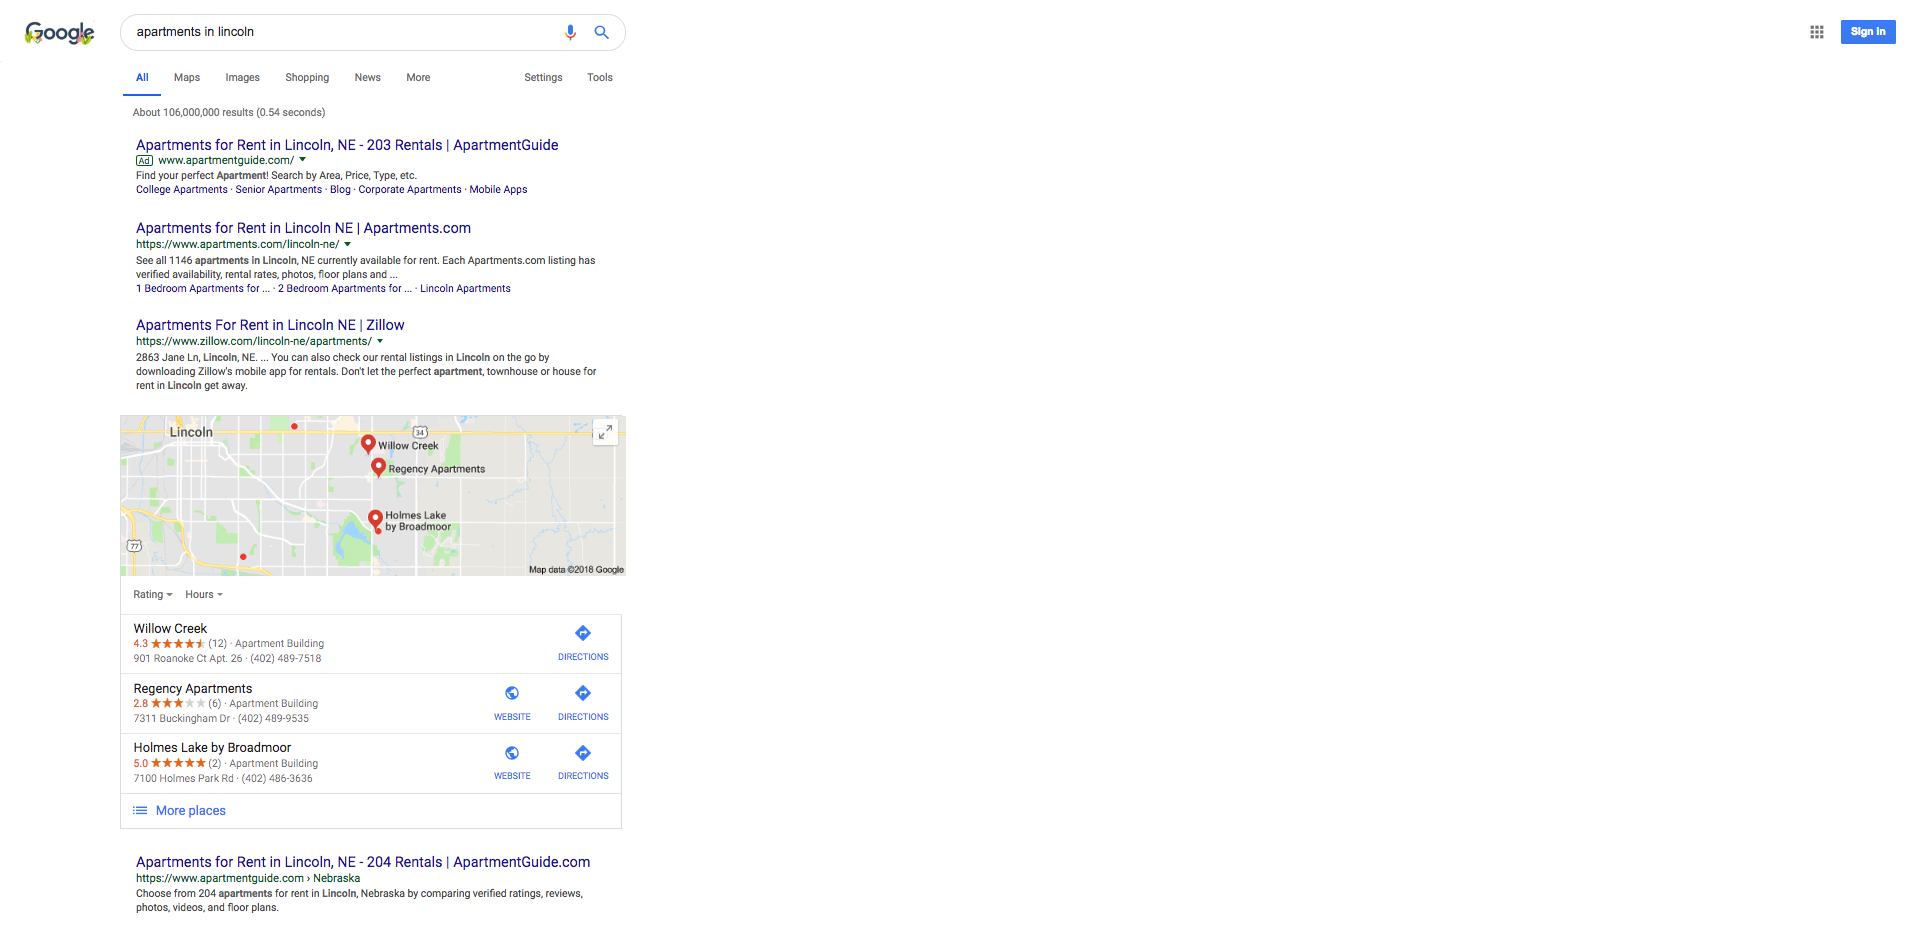Open the Zillow apartments result
Image resolution: width=1920 pixels, height=928 pixels.
point(270,325)
